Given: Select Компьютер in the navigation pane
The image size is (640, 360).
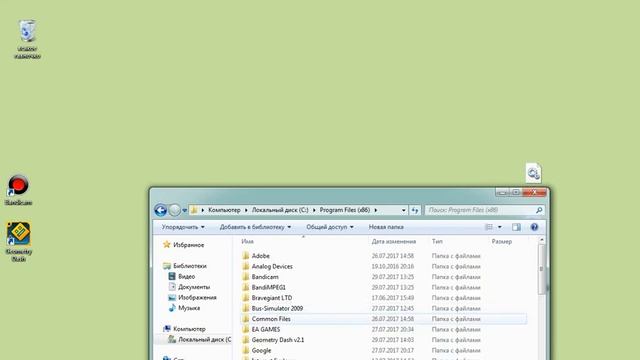Looking at the screenshot, I should point(189,329).
